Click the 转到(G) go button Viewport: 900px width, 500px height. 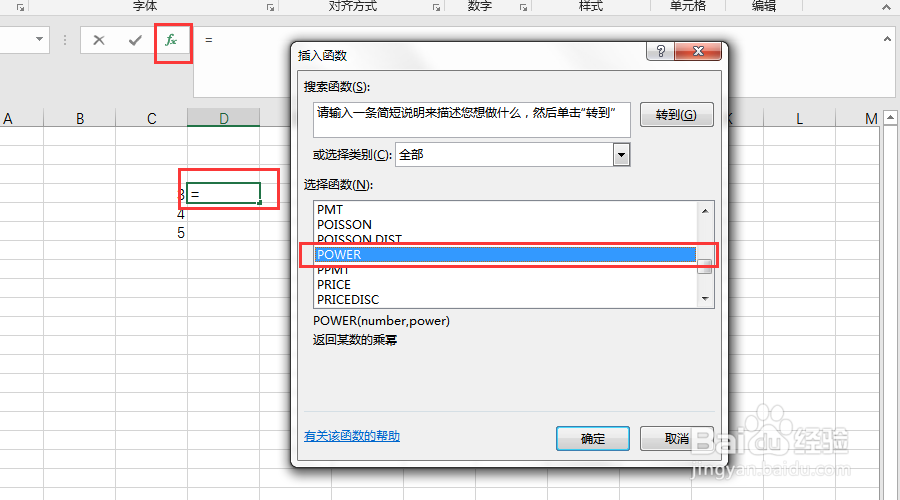677,114
